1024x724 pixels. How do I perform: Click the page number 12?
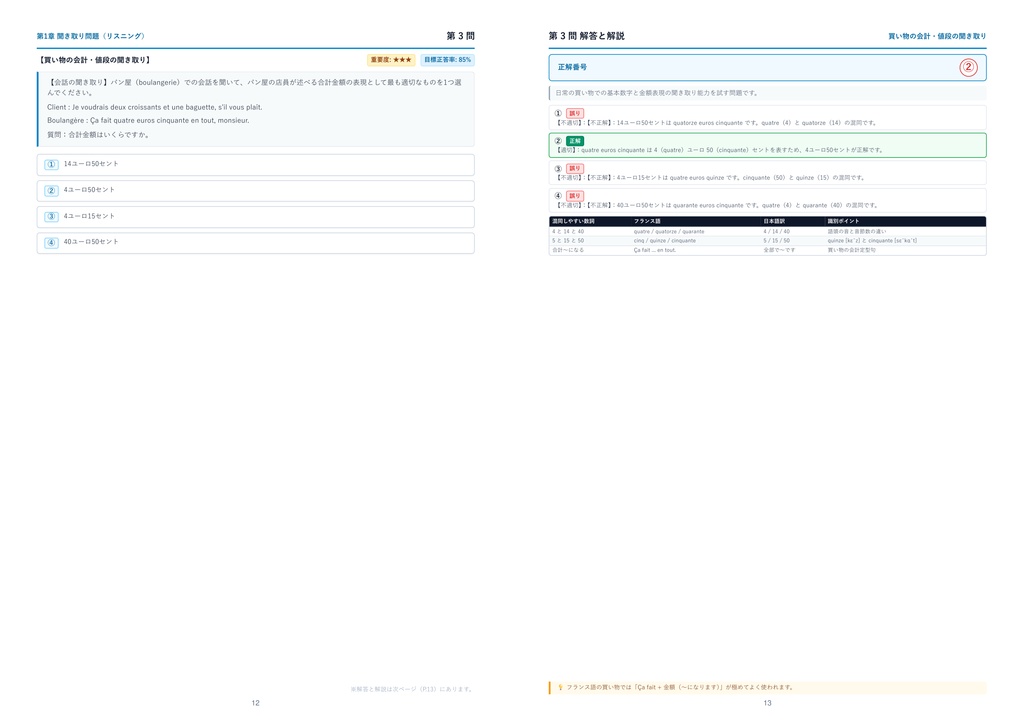pos(255,703)
